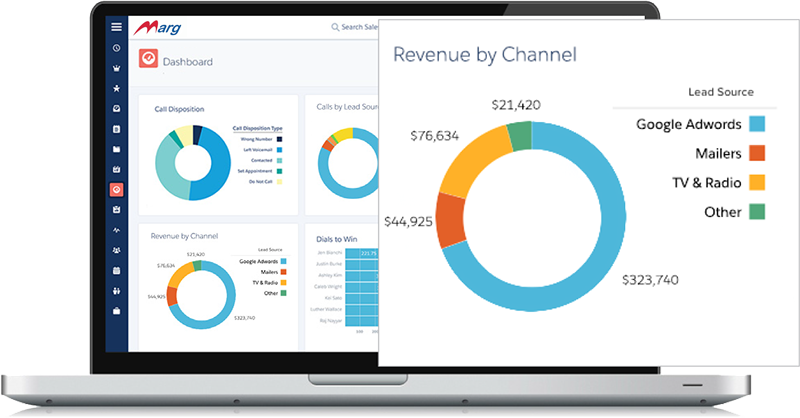Select the highlighted red dashboard sidebar icon
The image size is (800, 418).
[x=117, y=189]
